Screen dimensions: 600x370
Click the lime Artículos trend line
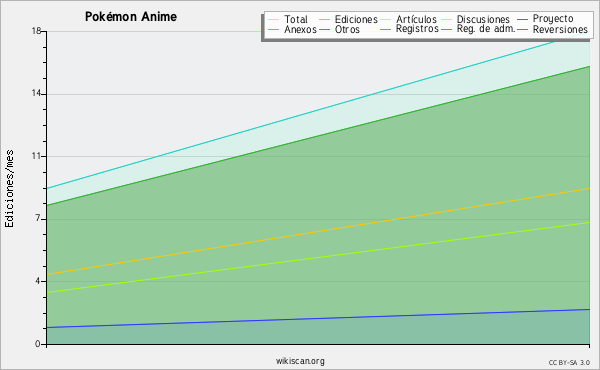pyautogui.click(x=318, y=258)
